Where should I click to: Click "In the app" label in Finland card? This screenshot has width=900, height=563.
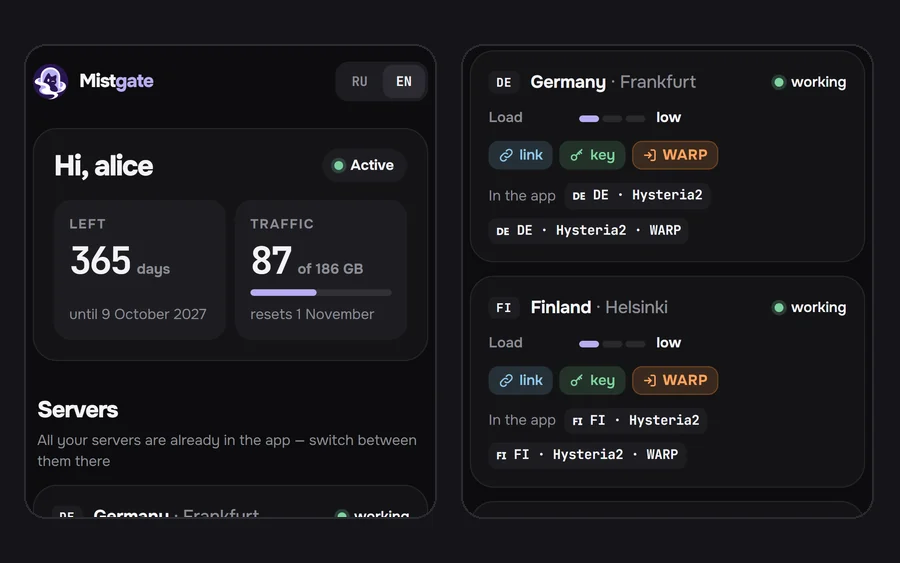(x=522, y=420)
